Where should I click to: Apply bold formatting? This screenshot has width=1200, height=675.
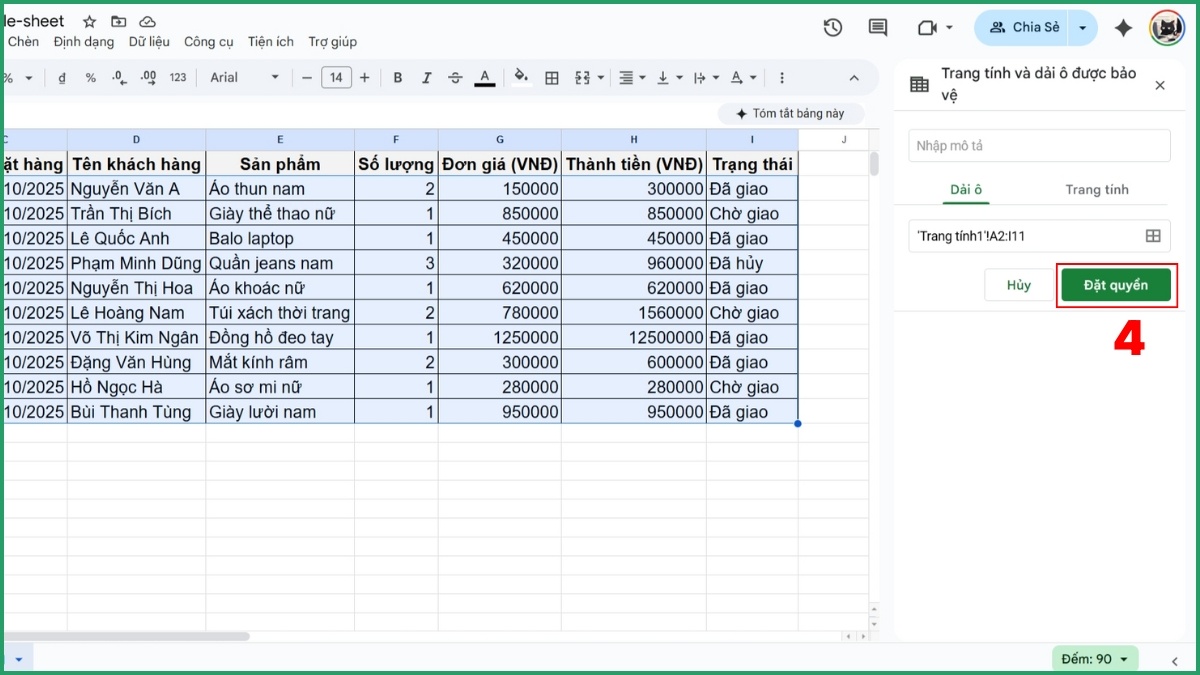[x=398, y=78]
